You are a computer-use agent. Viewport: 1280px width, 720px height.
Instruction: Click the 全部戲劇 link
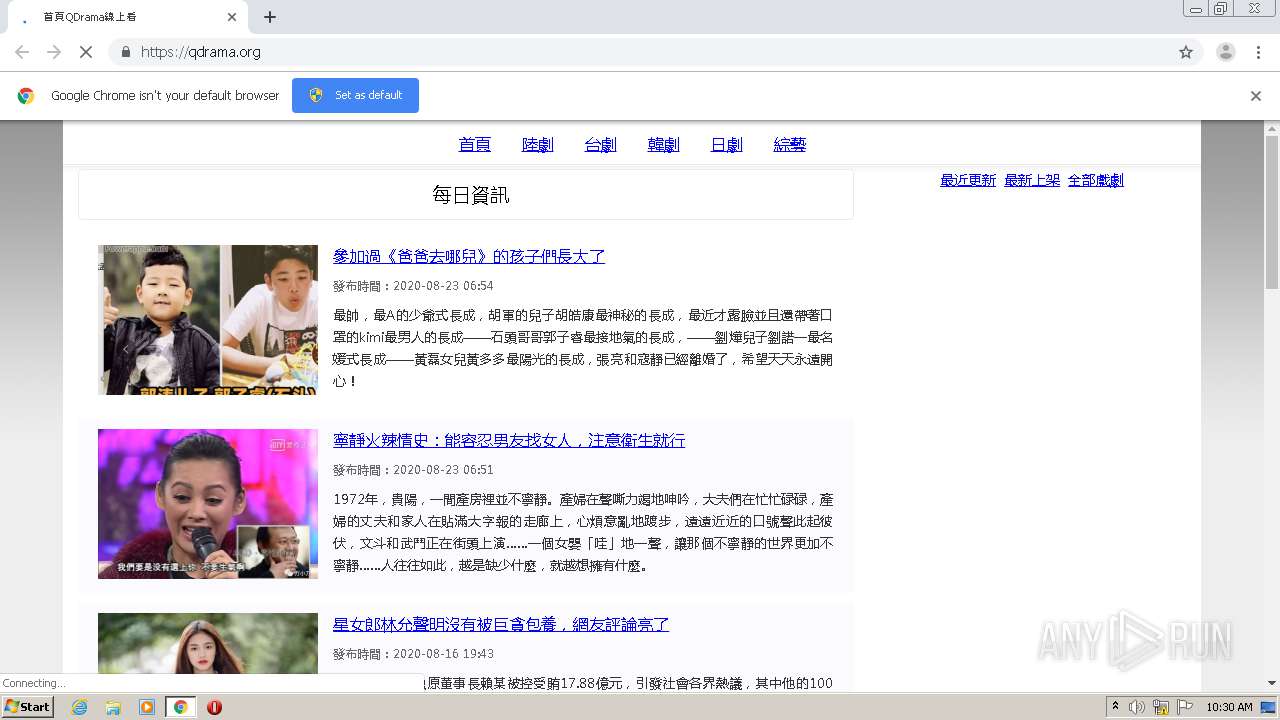[1095, 180]
